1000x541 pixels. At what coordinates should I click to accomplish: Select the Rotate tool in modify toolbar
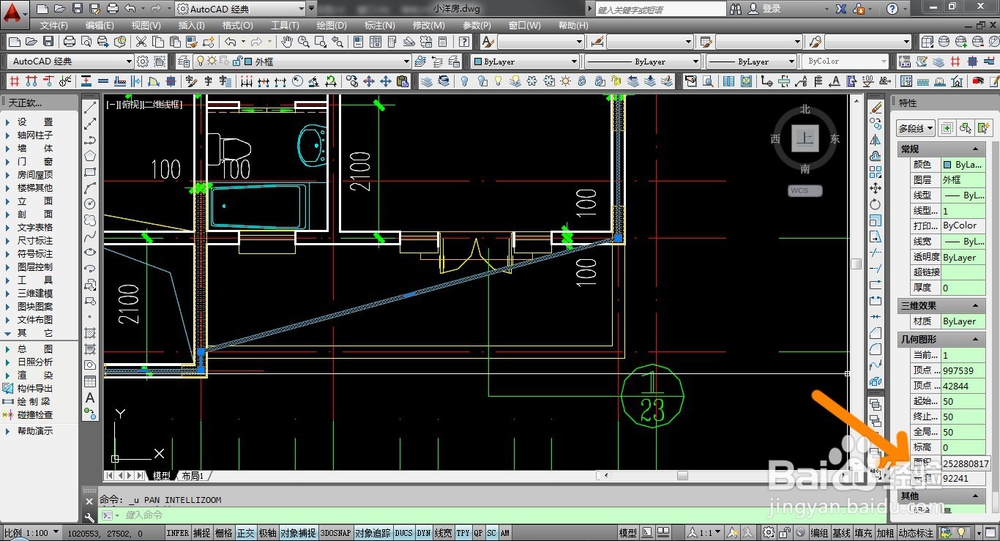tap(876, 204)
